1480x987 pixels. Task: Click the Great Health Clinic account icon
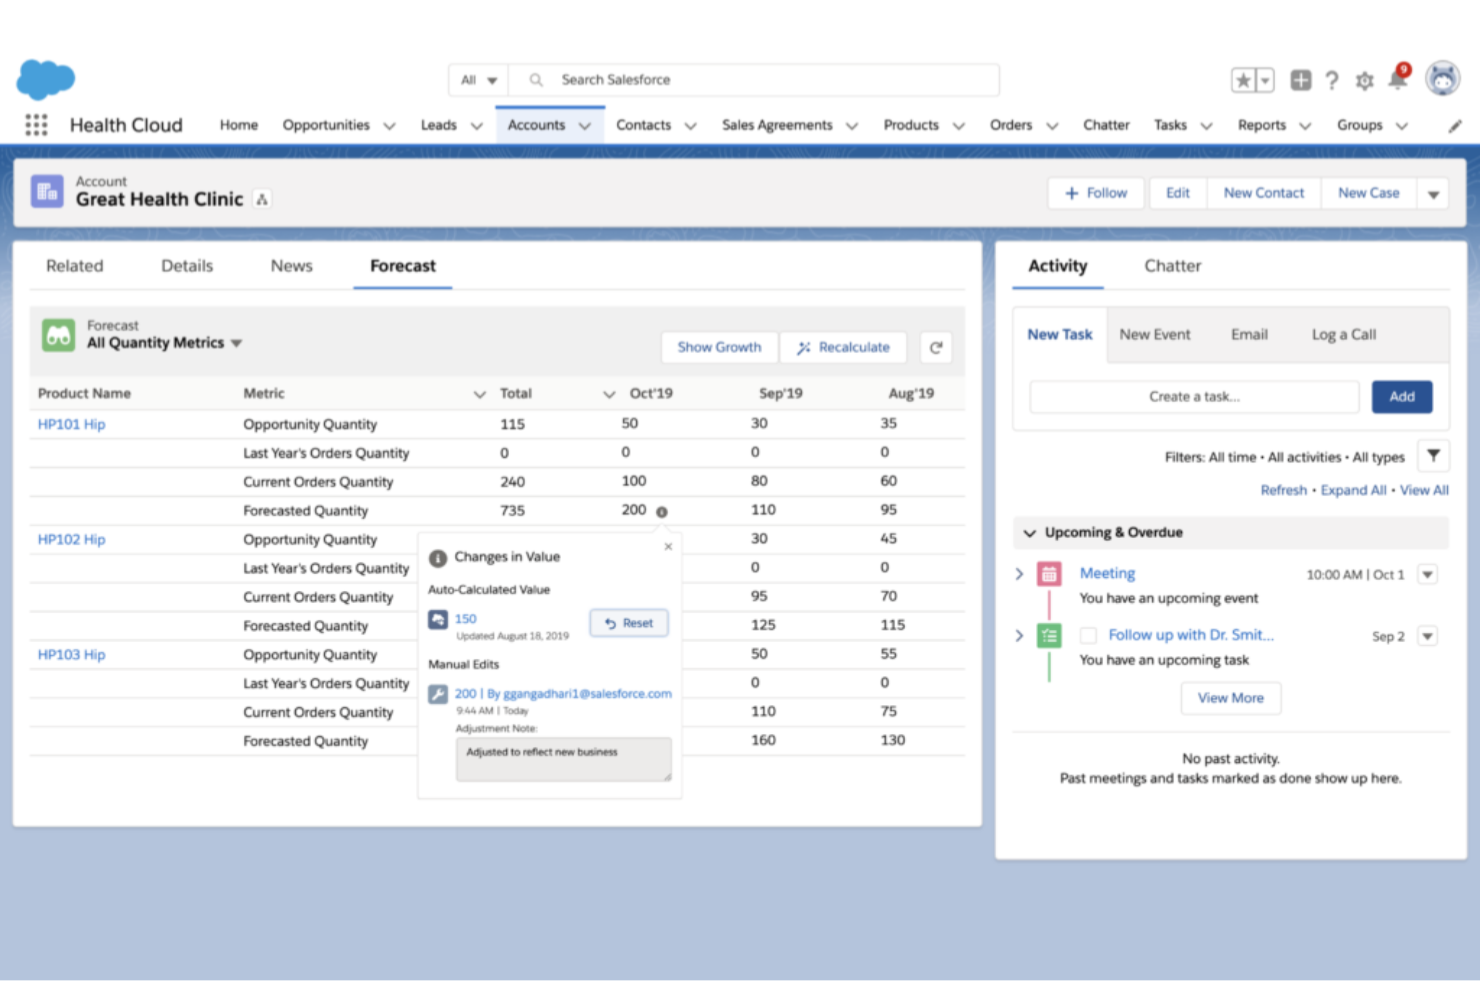tap(47, 191)
